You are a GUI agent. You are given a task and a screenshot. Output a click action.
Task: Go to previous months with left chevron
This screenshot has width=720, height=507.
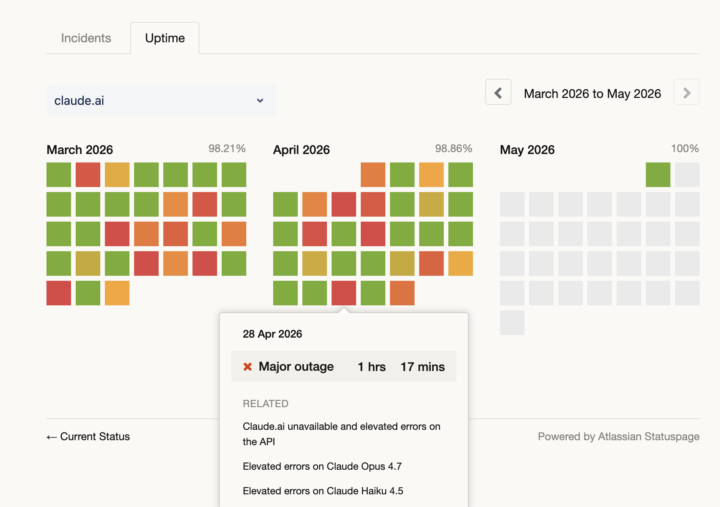[x=498, y=93]
